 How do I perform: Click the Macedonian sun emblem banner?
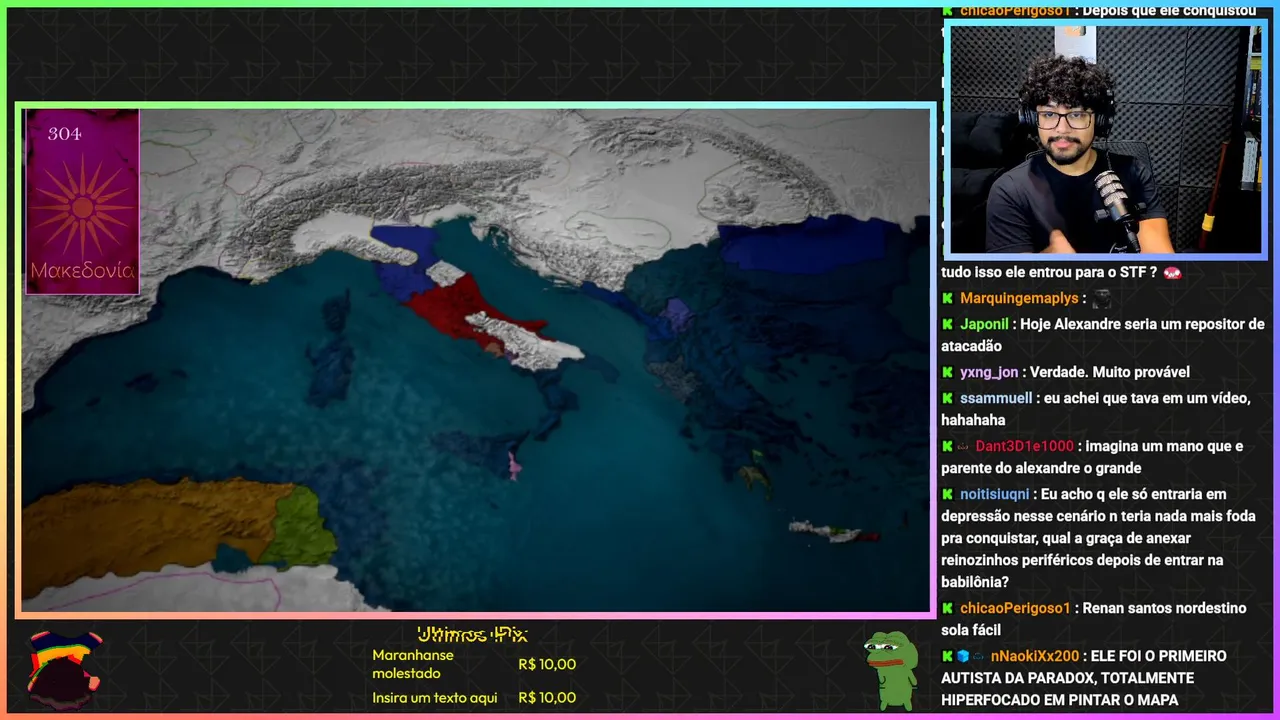82,202
